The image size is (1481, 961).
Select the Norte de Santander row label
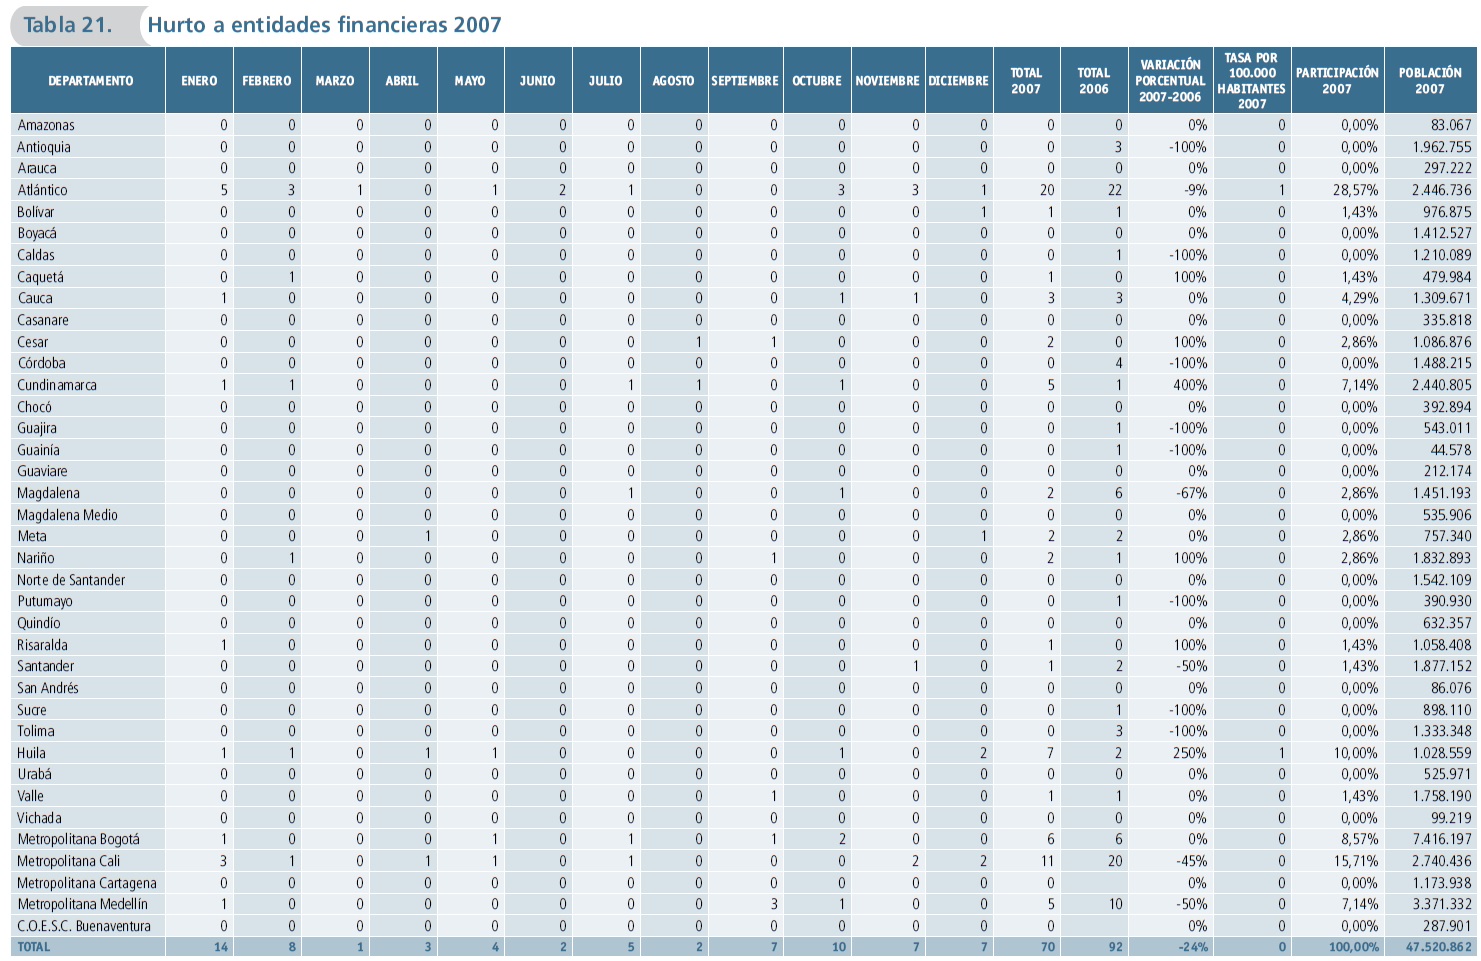point(71,580)
